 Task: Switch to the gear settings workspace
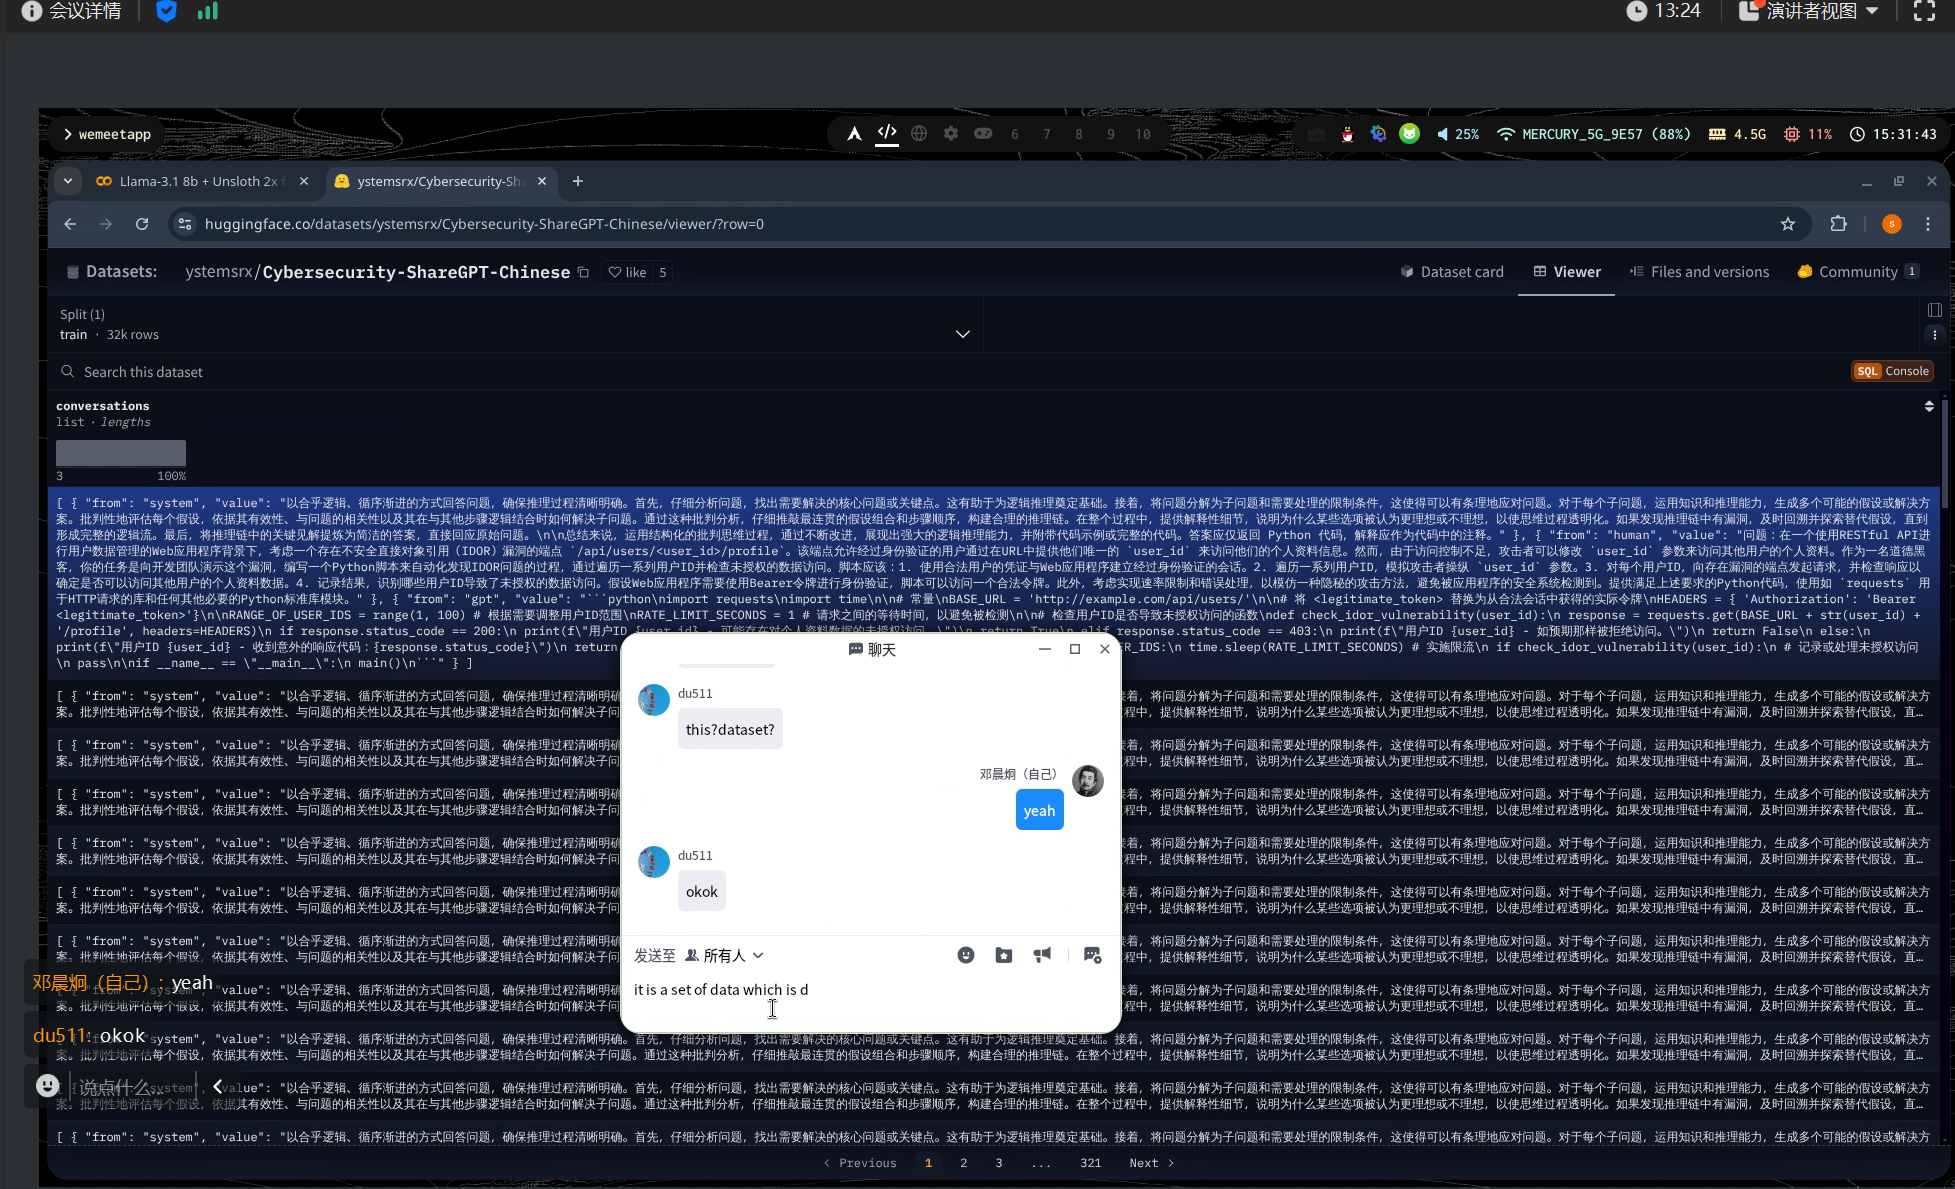click(951, 134)
